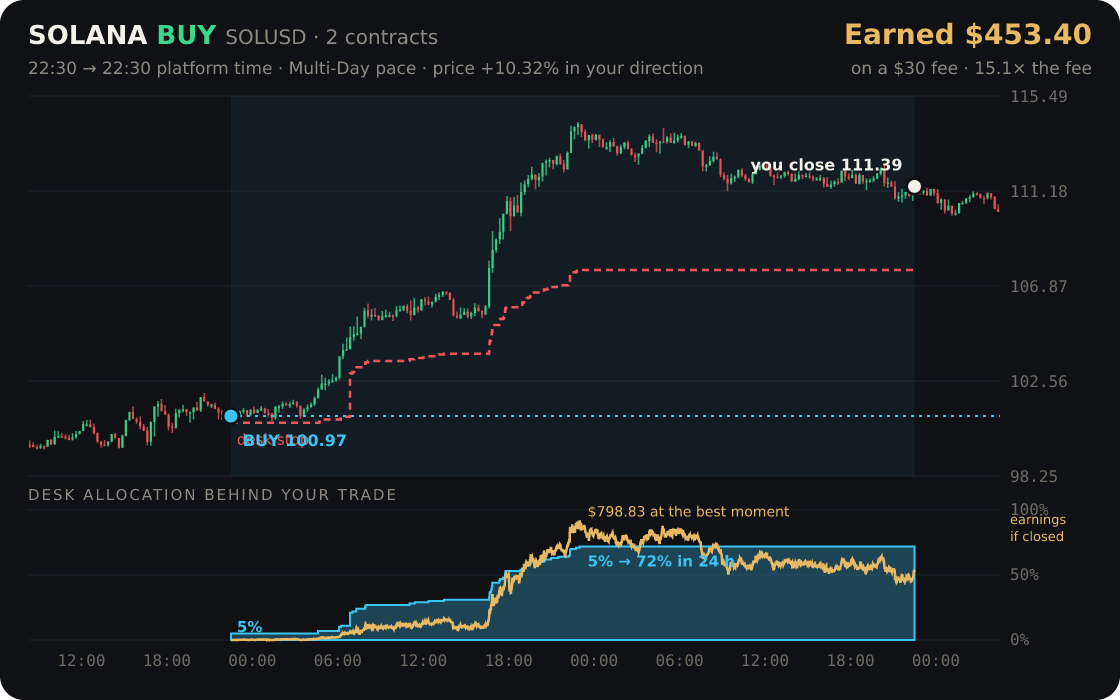Click the 100% allocation axis label
Screen dimensions: 1120x700
[1029, 509]
